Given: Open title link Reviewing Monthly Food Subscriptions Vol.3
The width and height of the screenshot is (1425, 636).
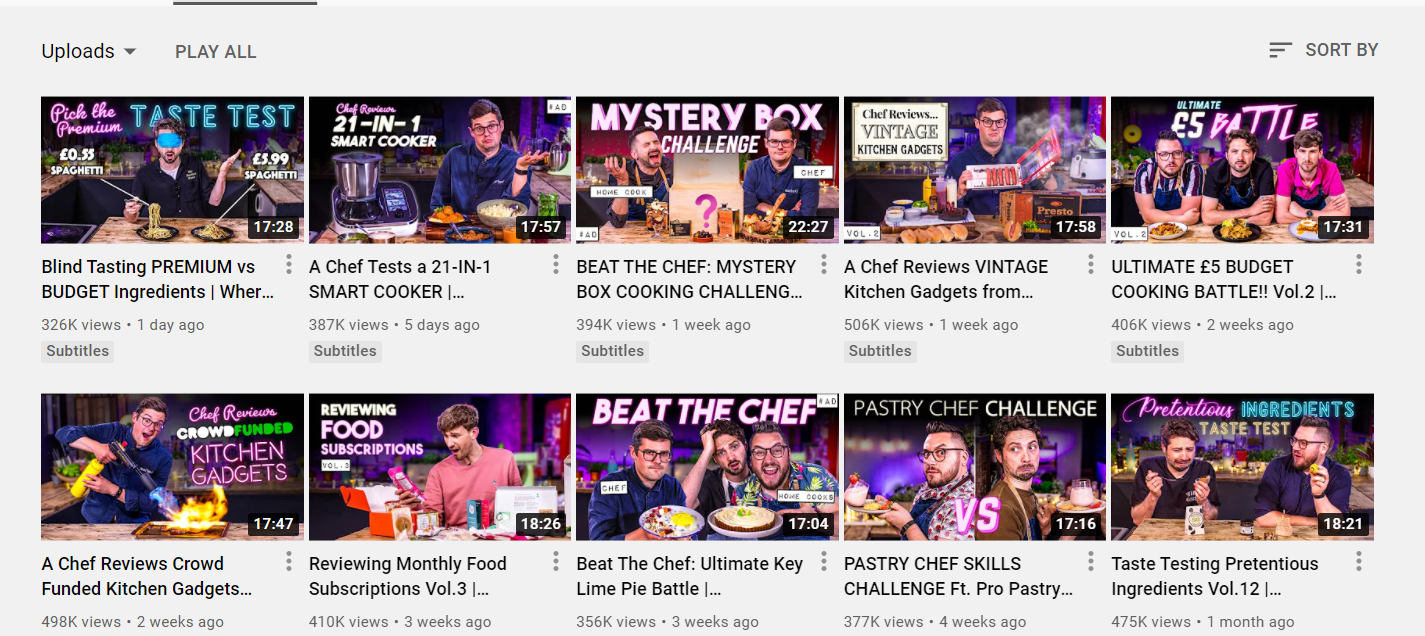Looking at the screenshot, I should [422, 576].
